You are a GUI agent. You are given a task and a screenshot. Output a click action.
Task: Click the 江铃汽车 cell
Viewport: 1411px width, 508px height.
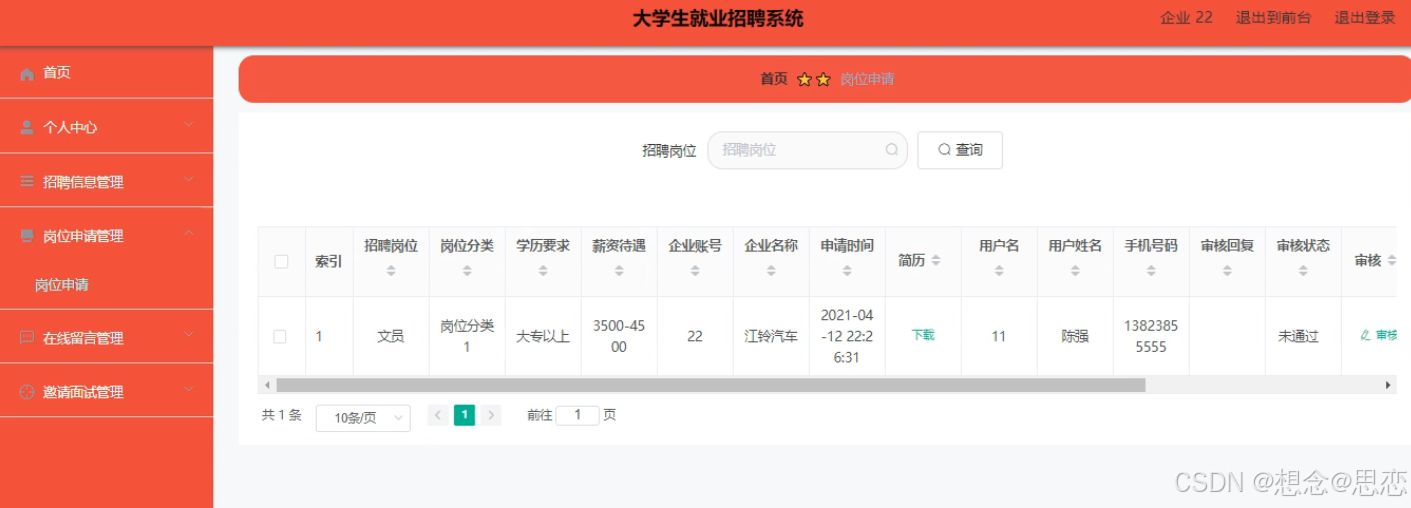tap(771, 337)
